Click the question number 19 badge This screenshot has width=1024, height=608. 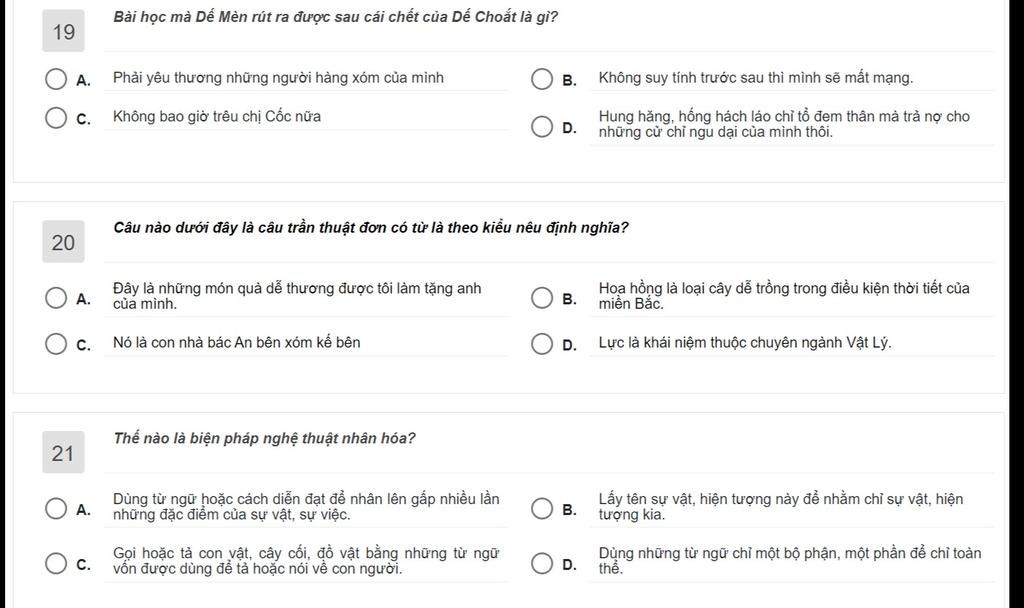pyautogui.click(x=63, y=31)
